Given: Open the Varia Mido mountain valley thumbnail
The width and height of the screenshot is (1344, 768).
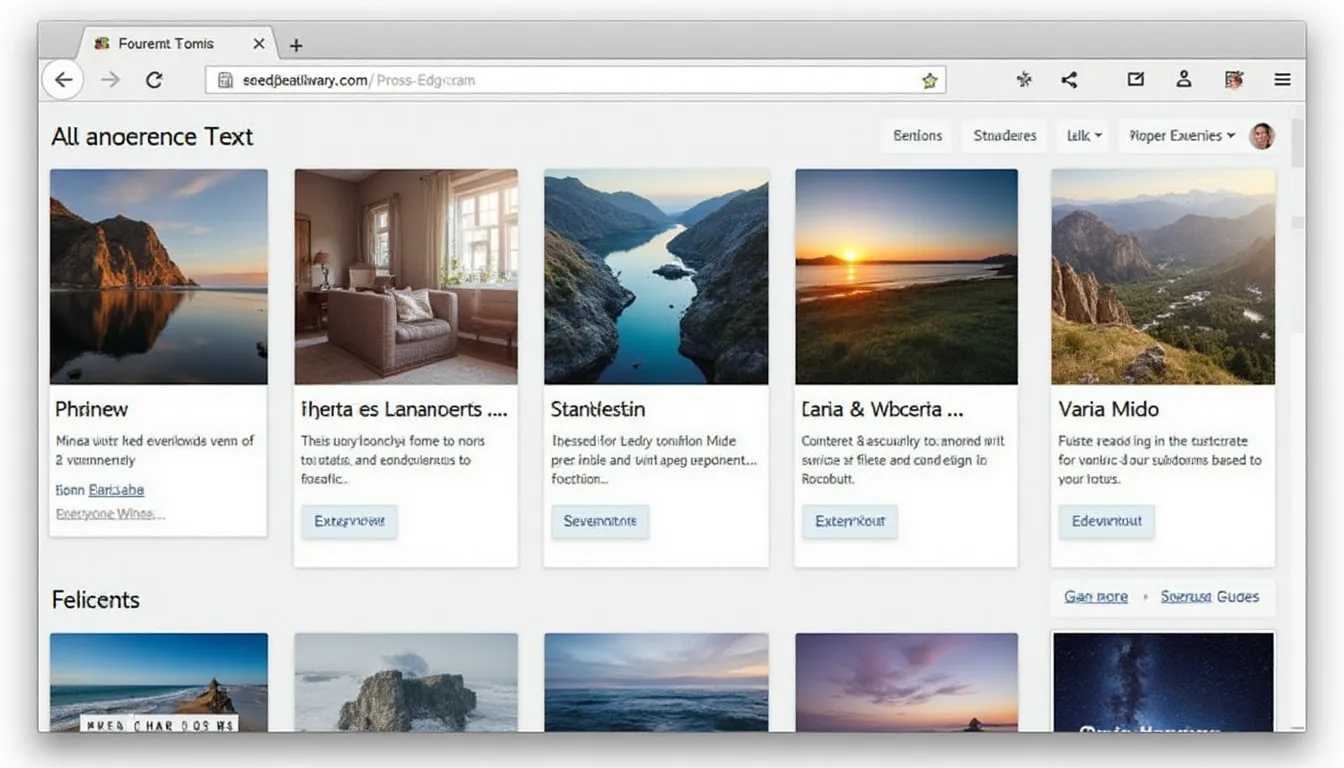Looking at the screenshot, I should click(1163, 277).
